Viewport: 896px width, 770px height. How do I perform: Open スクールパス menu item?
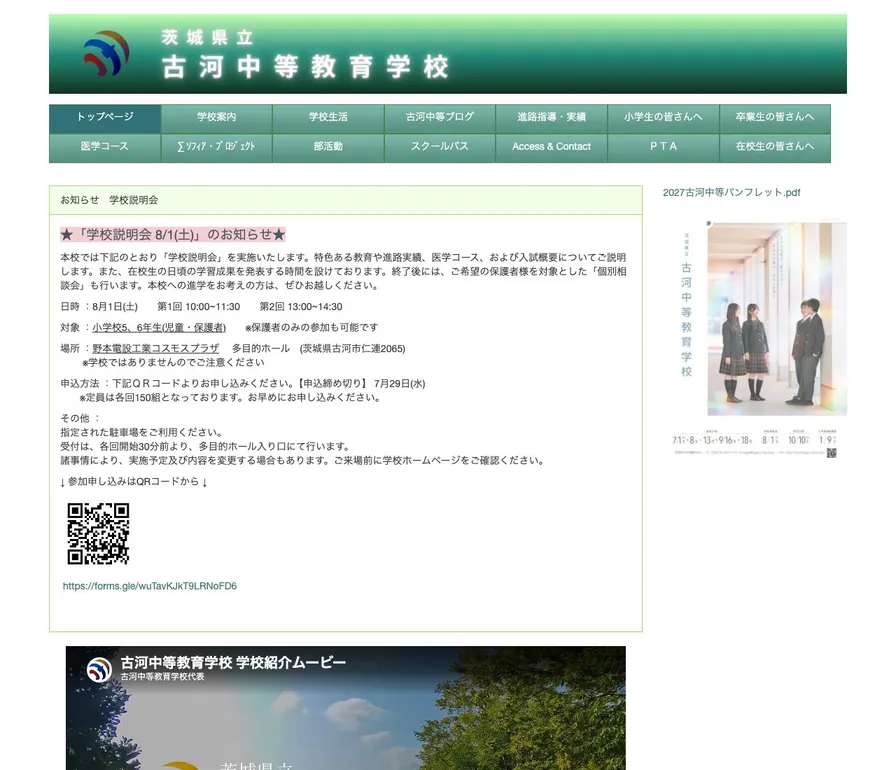coord(440,147)
